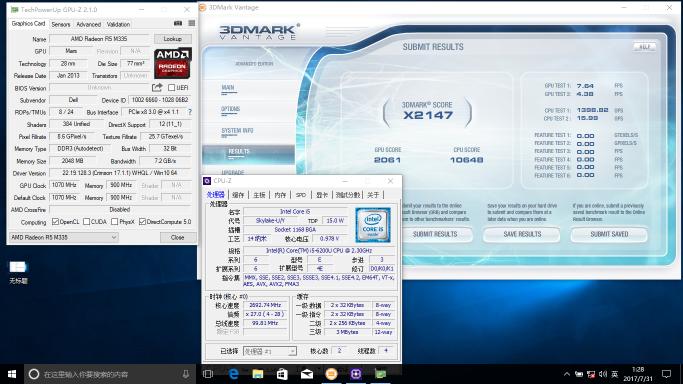This screenshot has height=384, width=683.
Task: Click the IME language indicator 英
Action: pos(615,374)
